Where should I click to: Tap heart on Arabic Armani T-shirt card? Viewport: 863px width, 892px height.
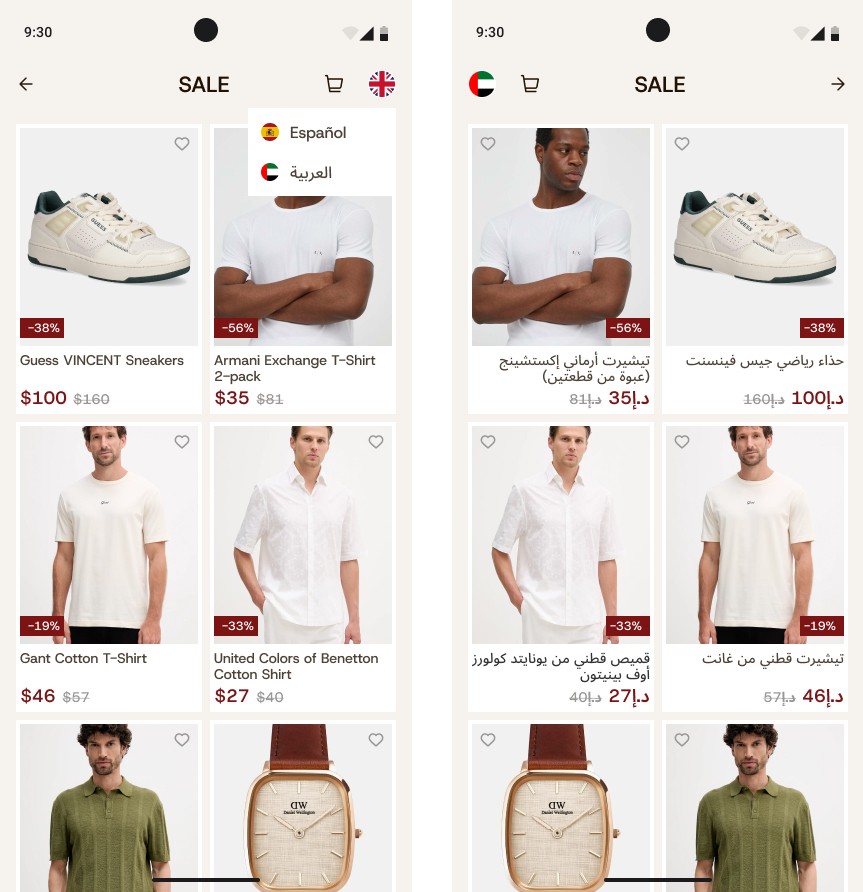[x=488, y=143]
